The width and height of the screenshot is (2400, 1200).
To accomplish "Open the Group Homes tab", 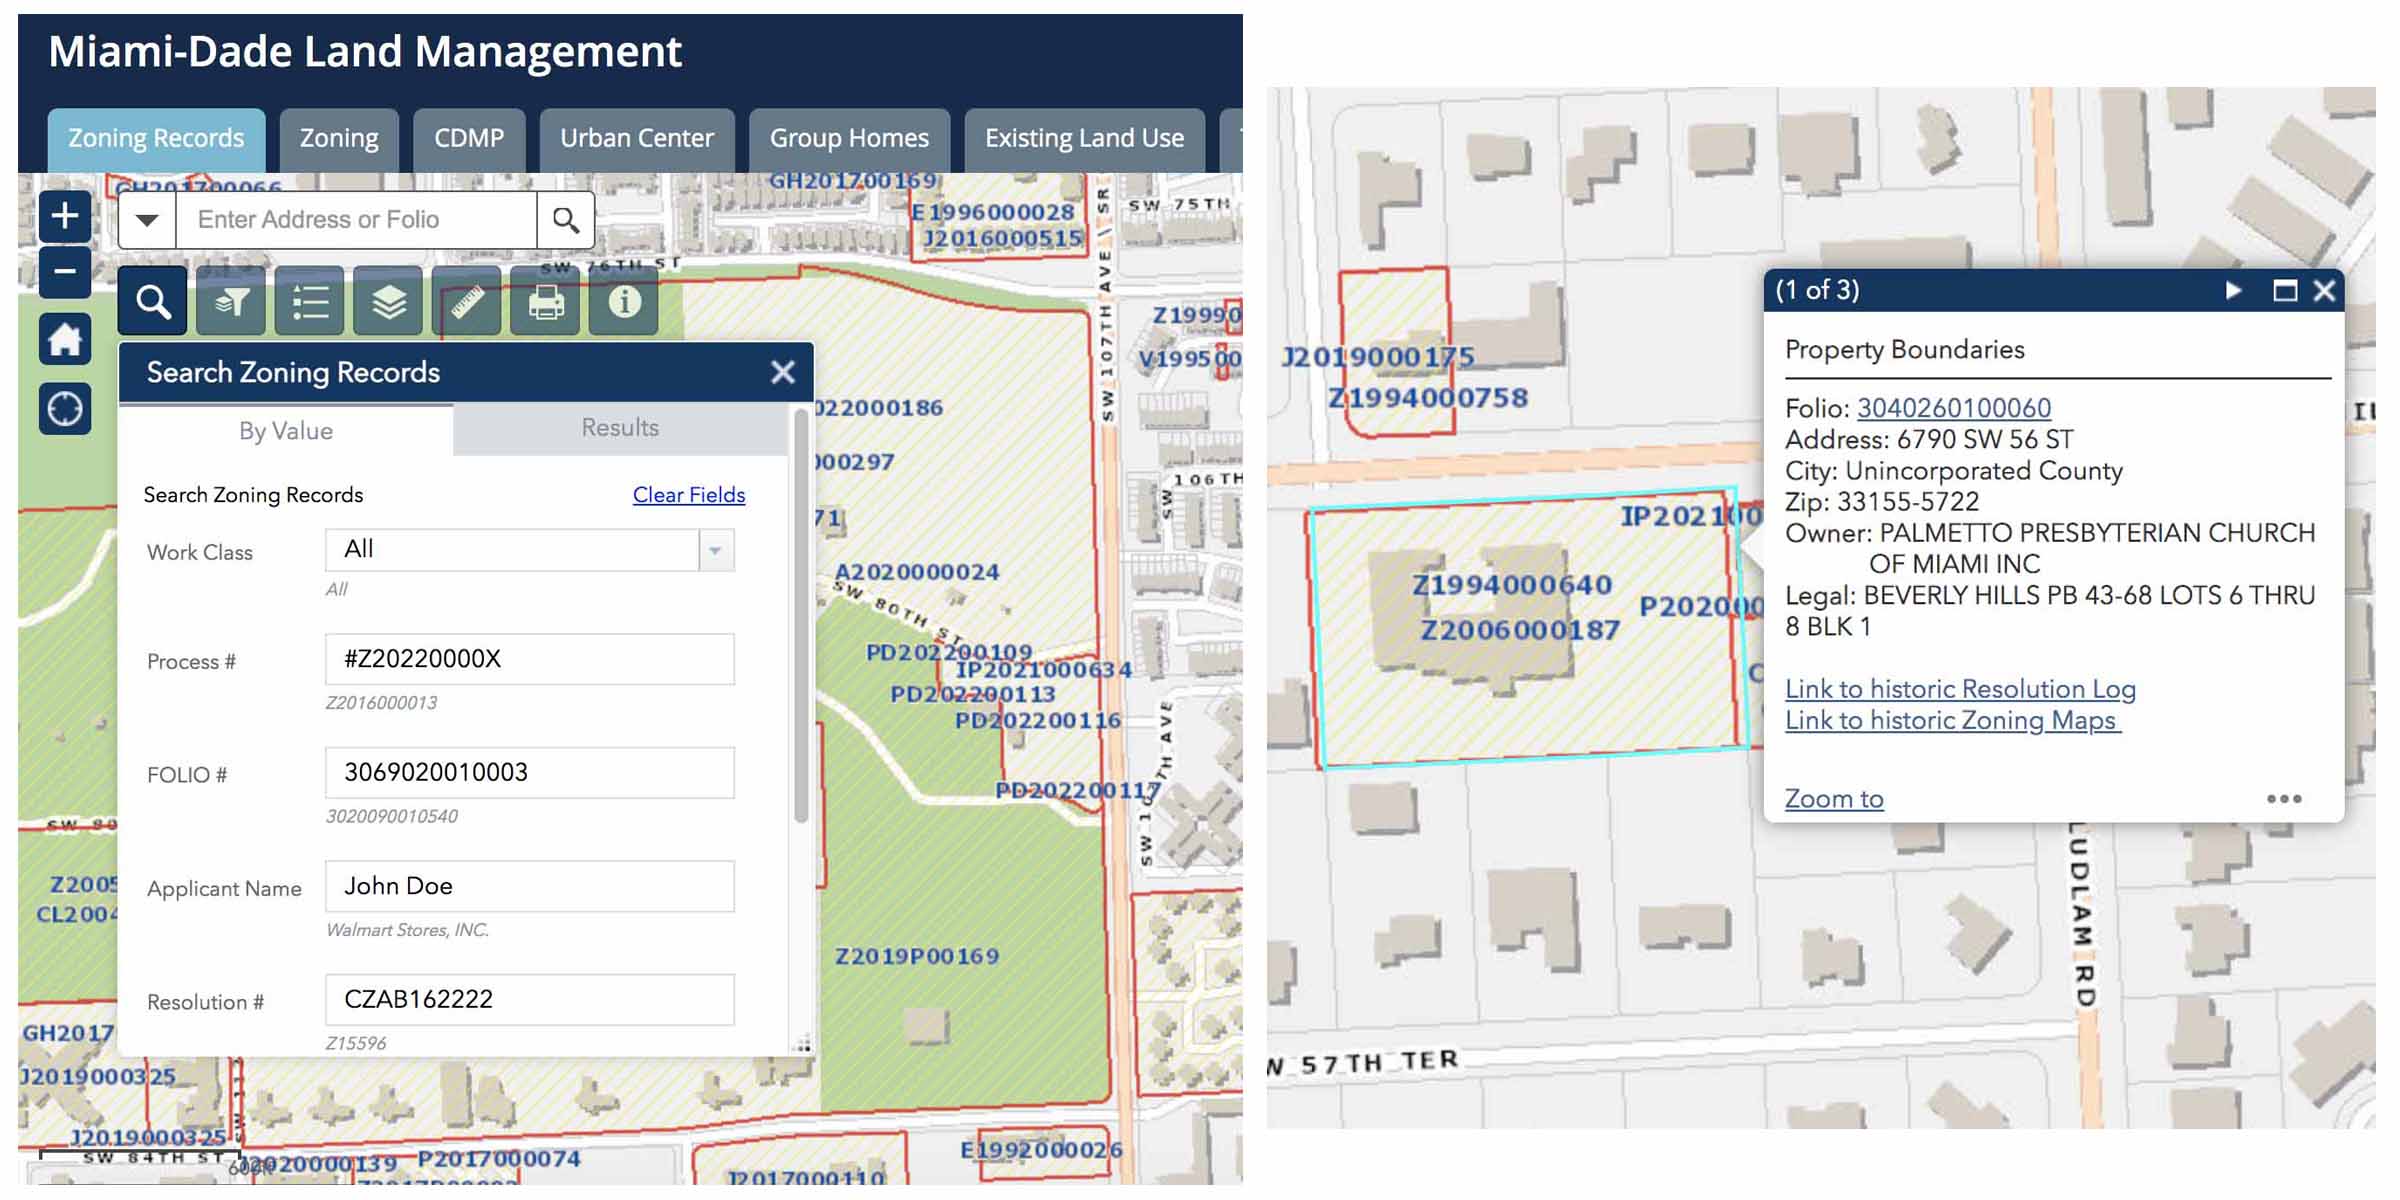I will pos(849,139).
